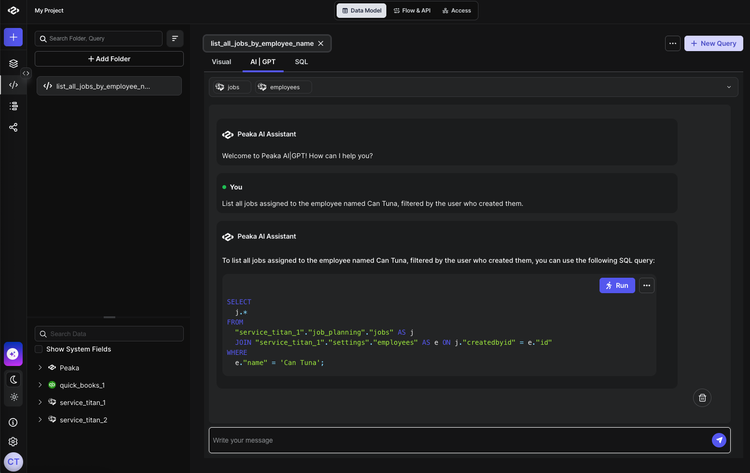
Task: Select the list_all_jobs_by_employee_n... query in the list
Action: 109,86
